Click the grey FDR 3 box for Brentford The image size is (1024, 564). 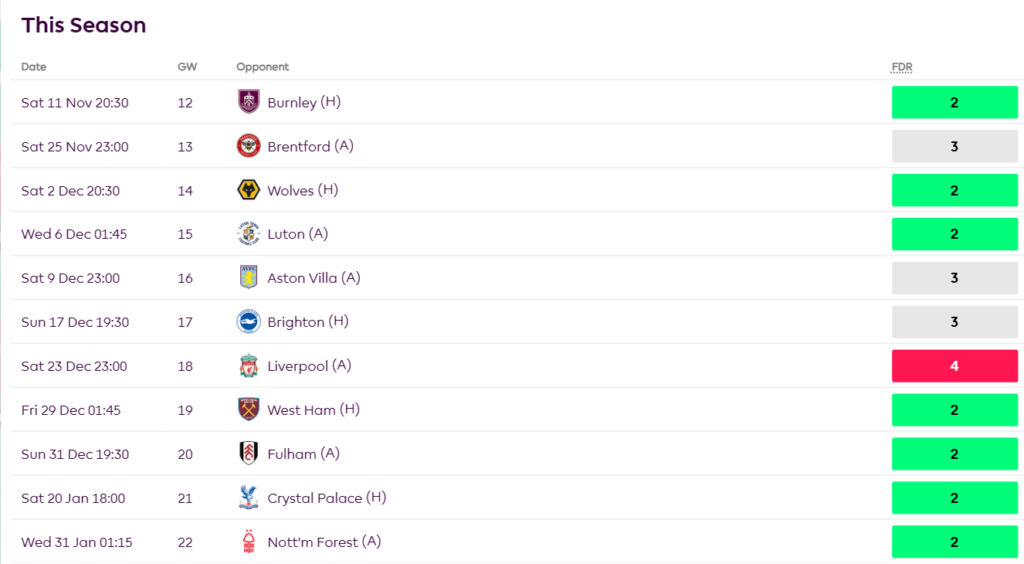pos(955,146)
